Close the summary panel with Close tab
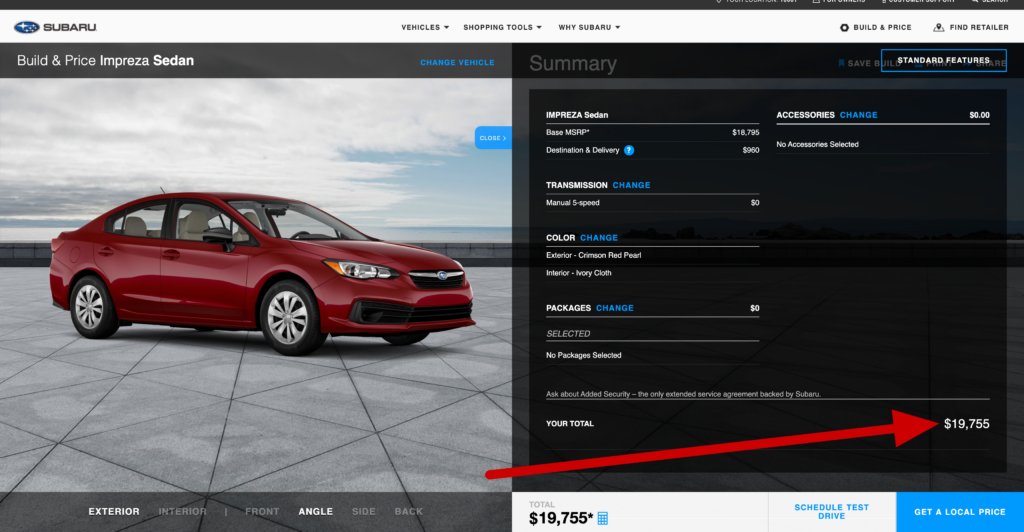Screen dimensions: 1024x532 [493, 138]
